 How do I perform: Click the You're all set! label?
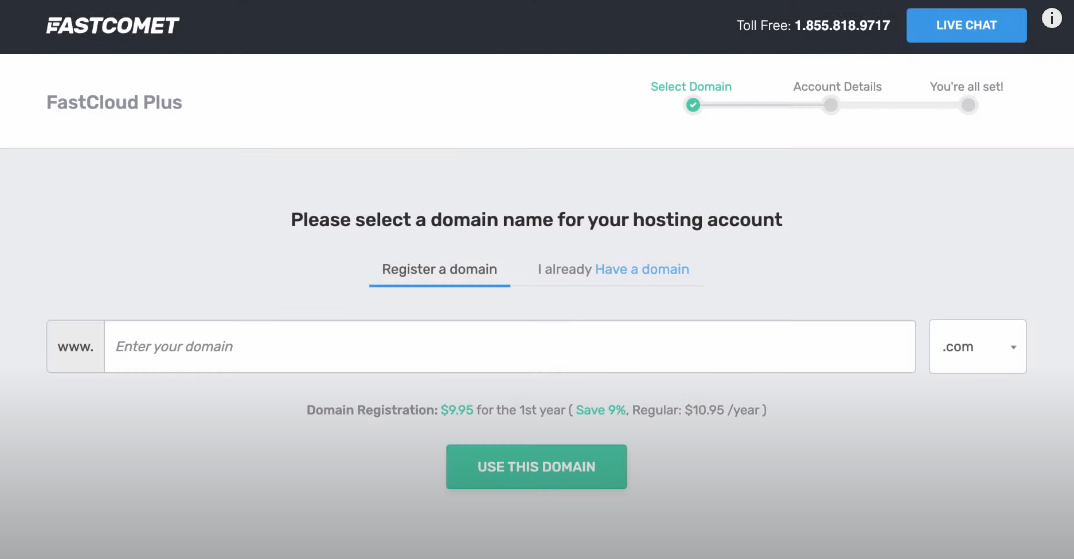coord(966,86)
